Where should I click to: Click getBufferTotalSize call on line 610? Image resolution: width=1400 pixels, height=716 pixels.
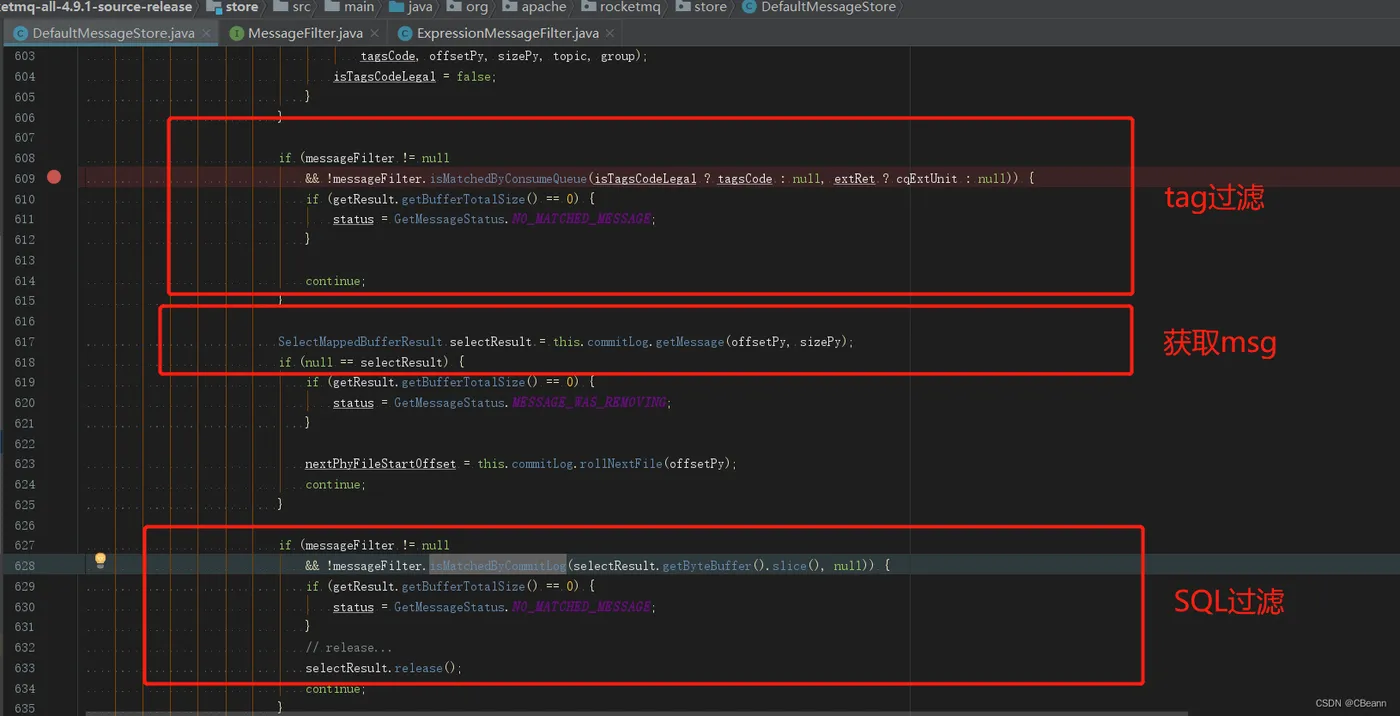(x=463, y=199)
